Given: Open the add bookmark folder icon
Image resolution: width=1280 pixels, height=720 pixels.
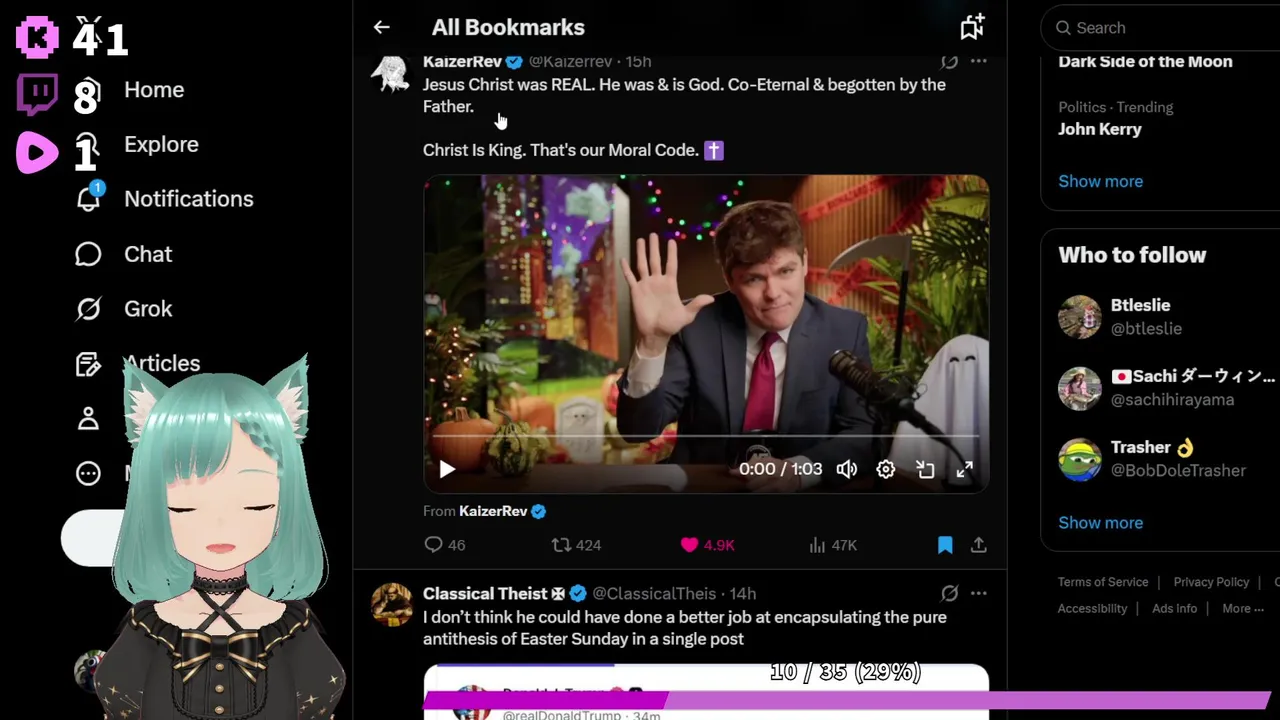Looking at the screenshot, I should 972,27.
